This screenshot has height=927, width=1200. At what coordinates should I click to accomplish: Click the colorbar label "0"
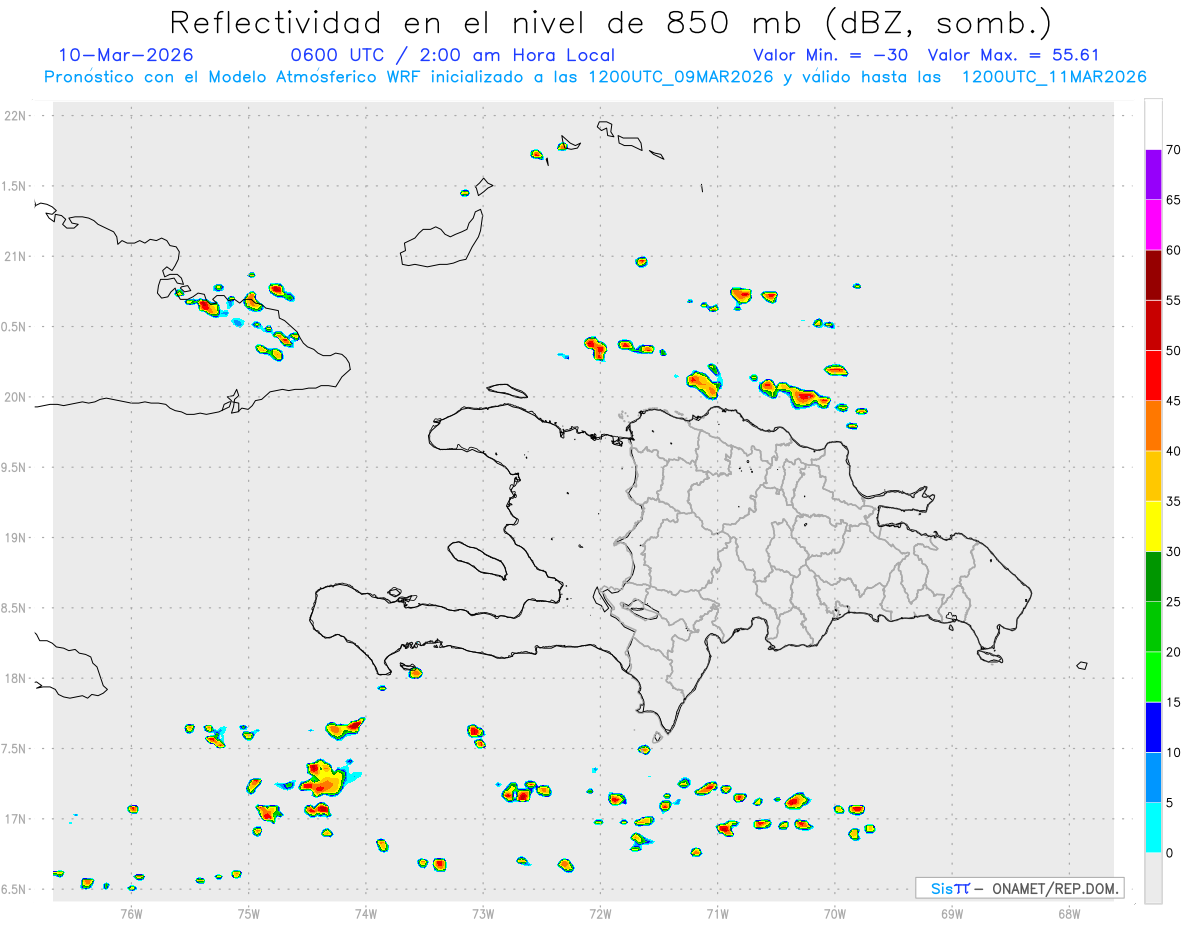tap(1170, 853)
